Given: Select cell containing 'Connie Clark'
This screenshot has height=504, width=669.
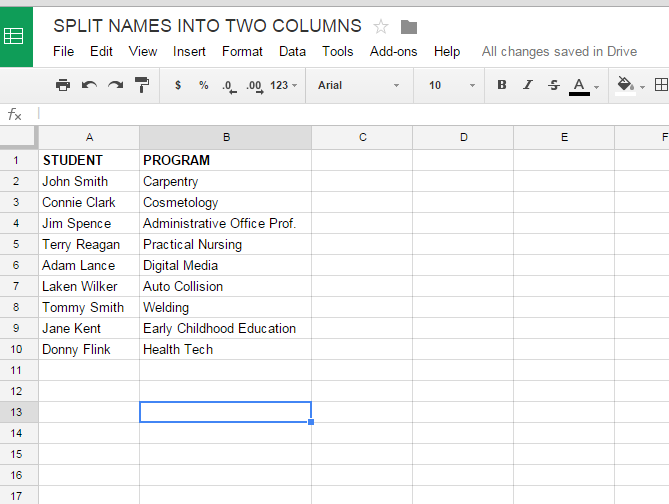Looking at the screenshot, I should tap(89, 202).
